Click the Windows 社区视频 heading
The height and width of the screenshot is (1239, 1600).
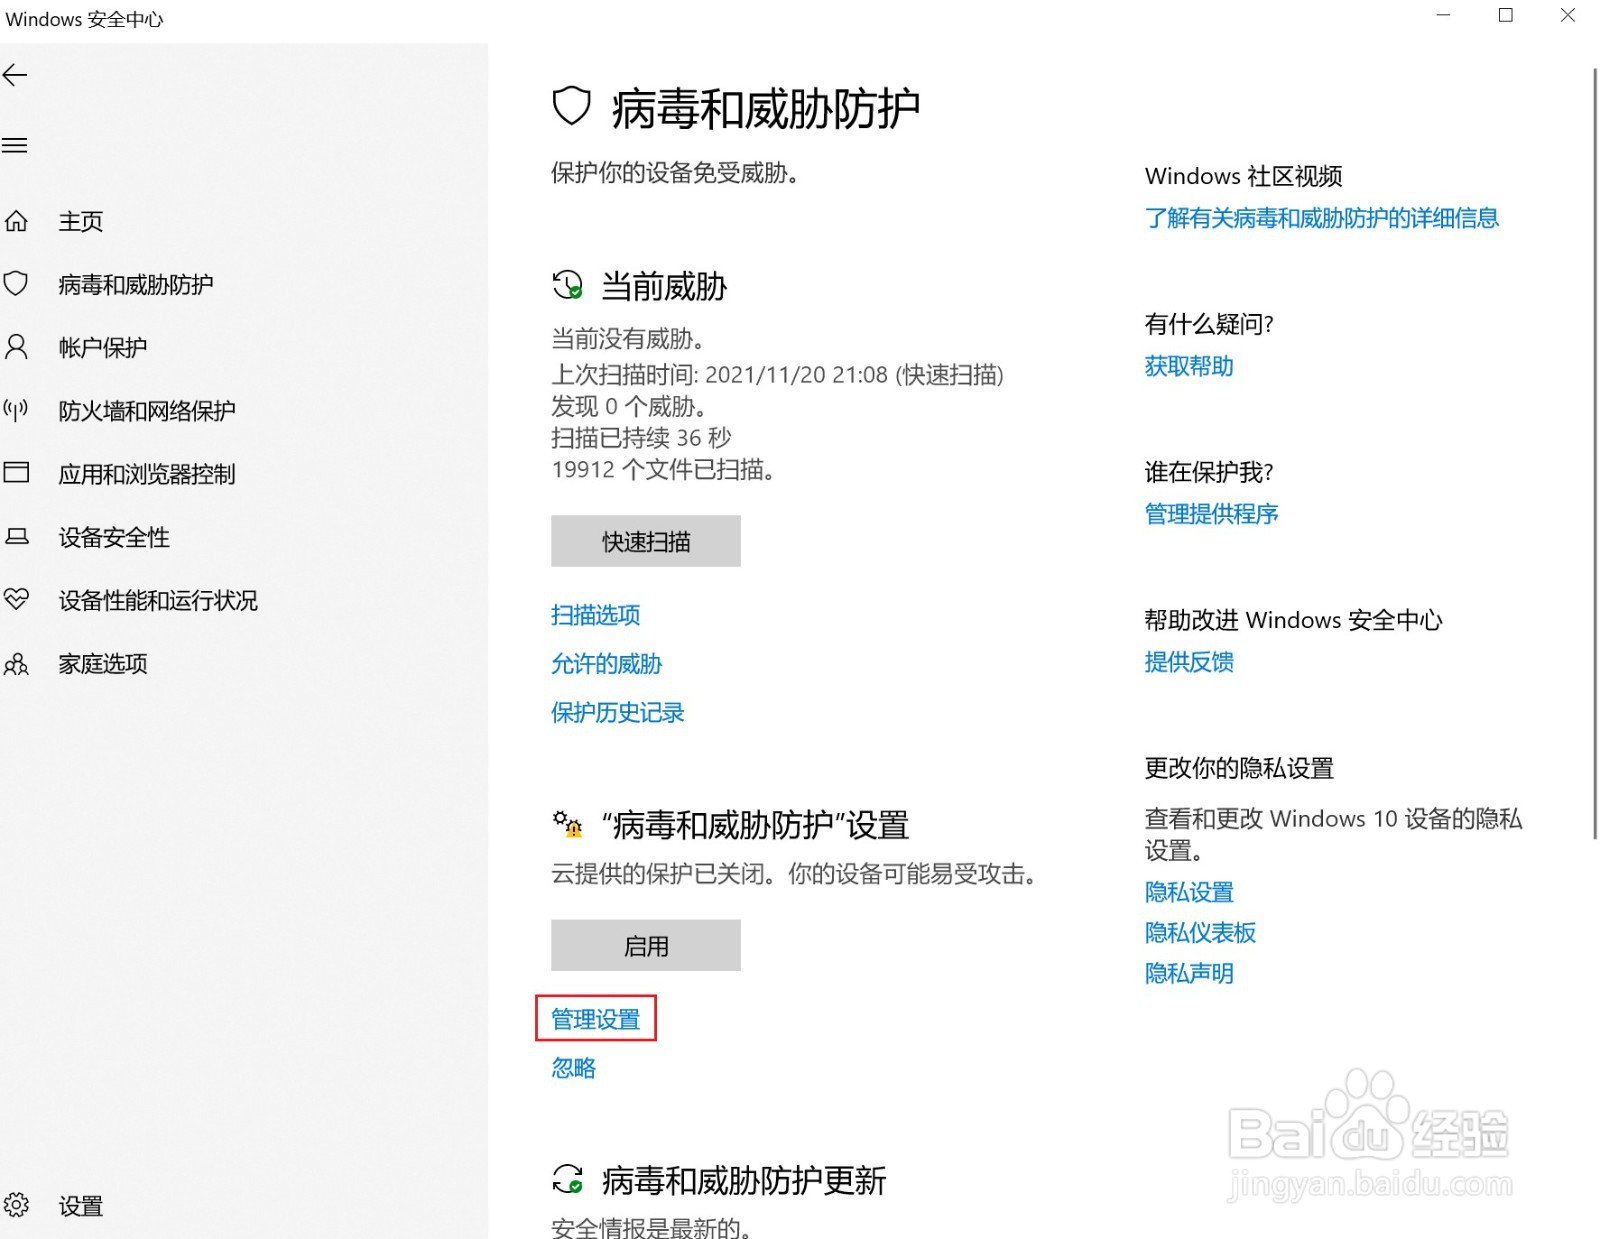click(1243, 176)
